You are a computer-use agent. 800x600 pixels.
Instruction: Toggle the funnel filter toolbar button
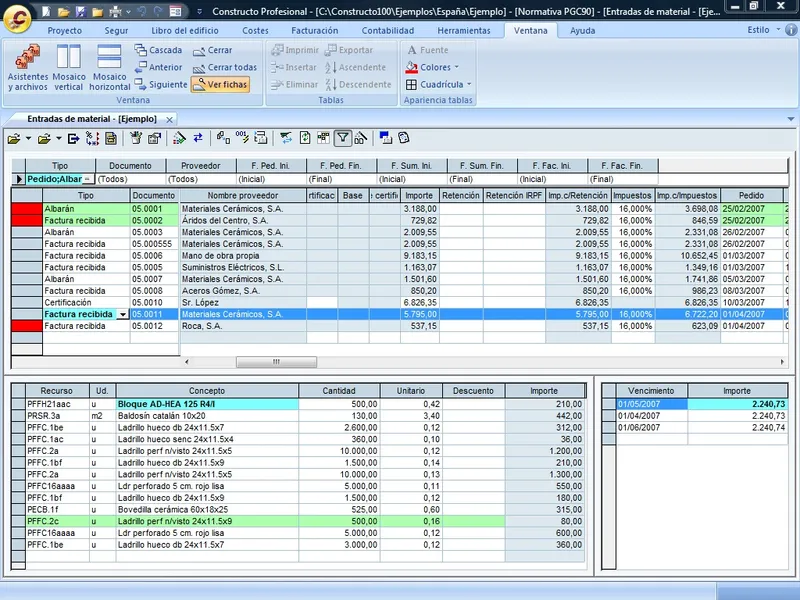click(343, 138)
